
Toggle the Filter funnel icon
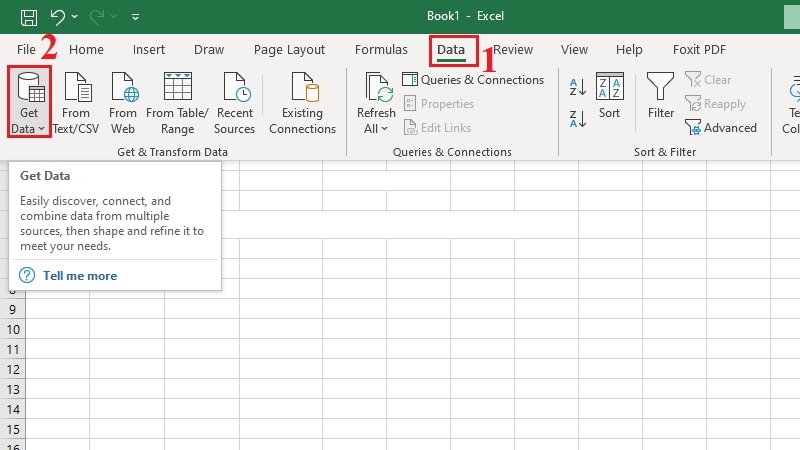(x=660, y=86)
